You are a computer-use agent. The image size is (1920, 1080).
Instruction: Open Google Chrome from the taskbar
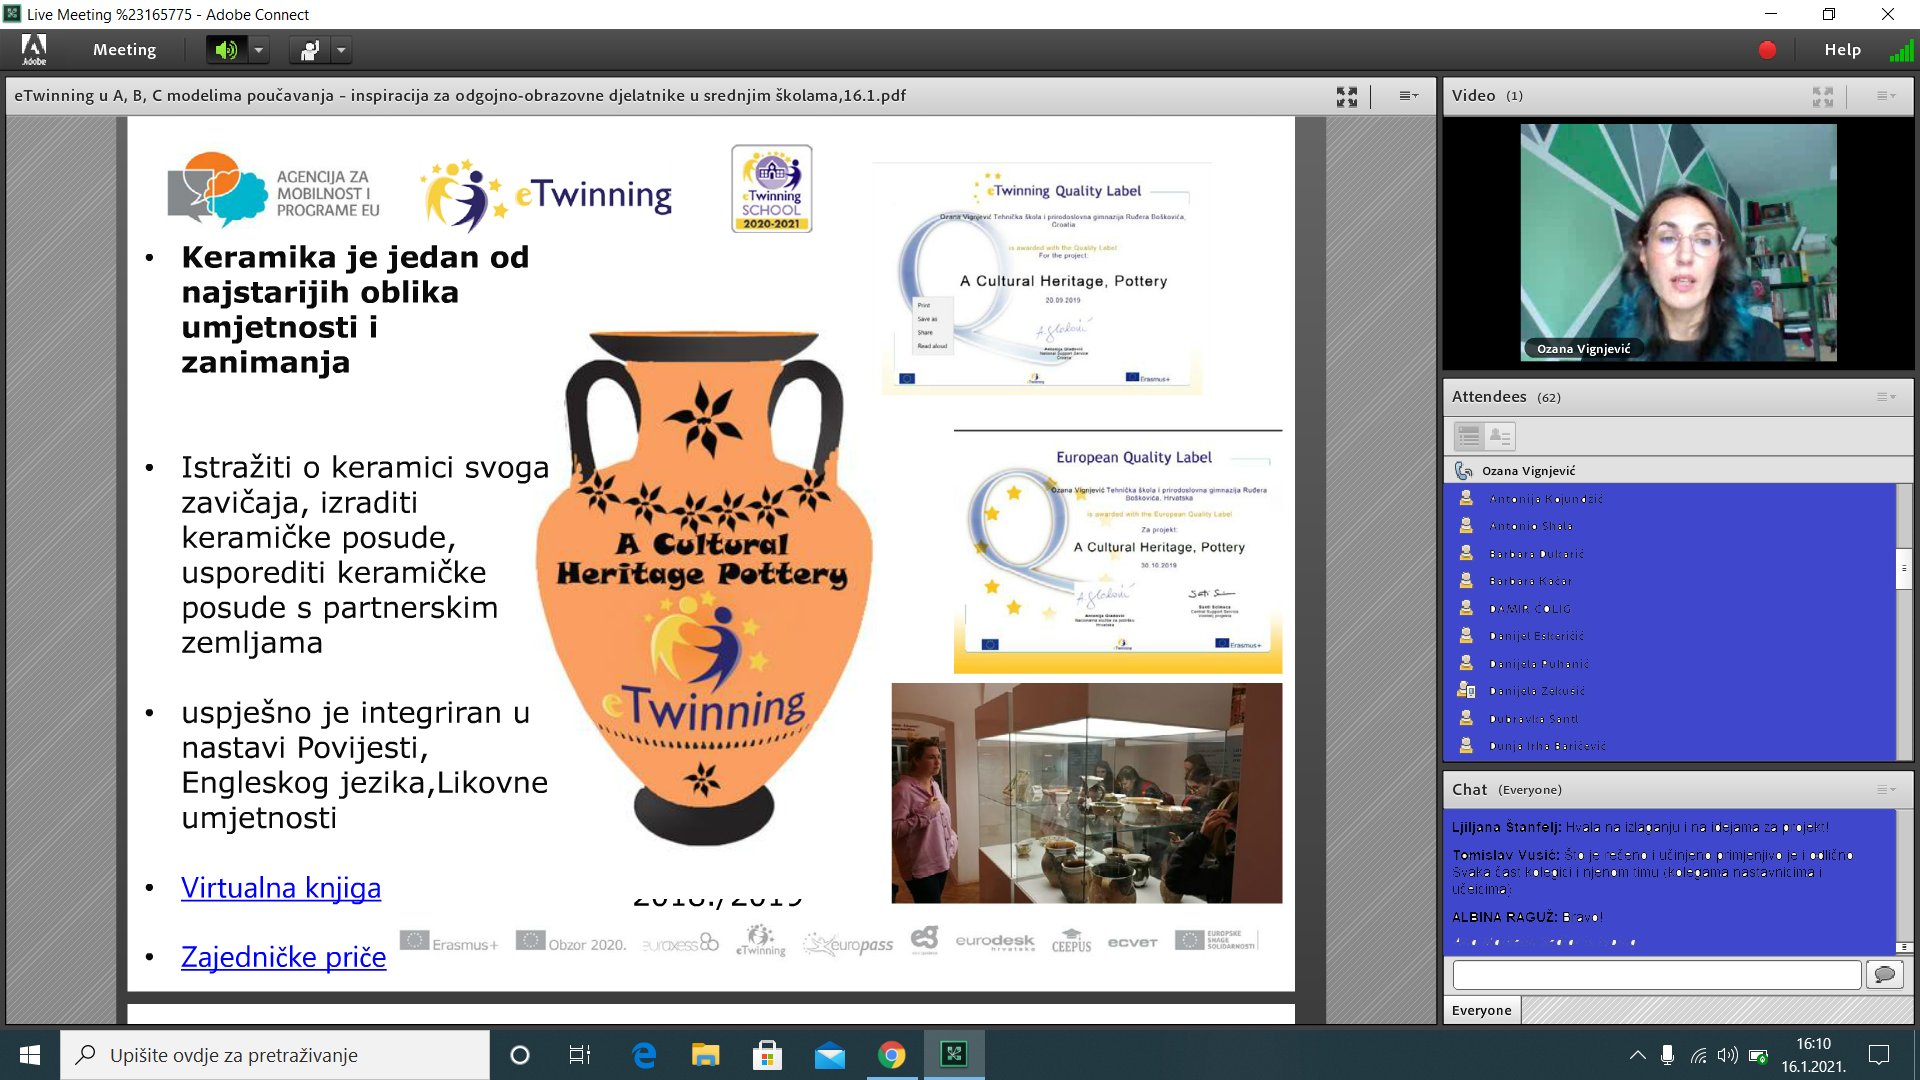[x=891, y=1055]
